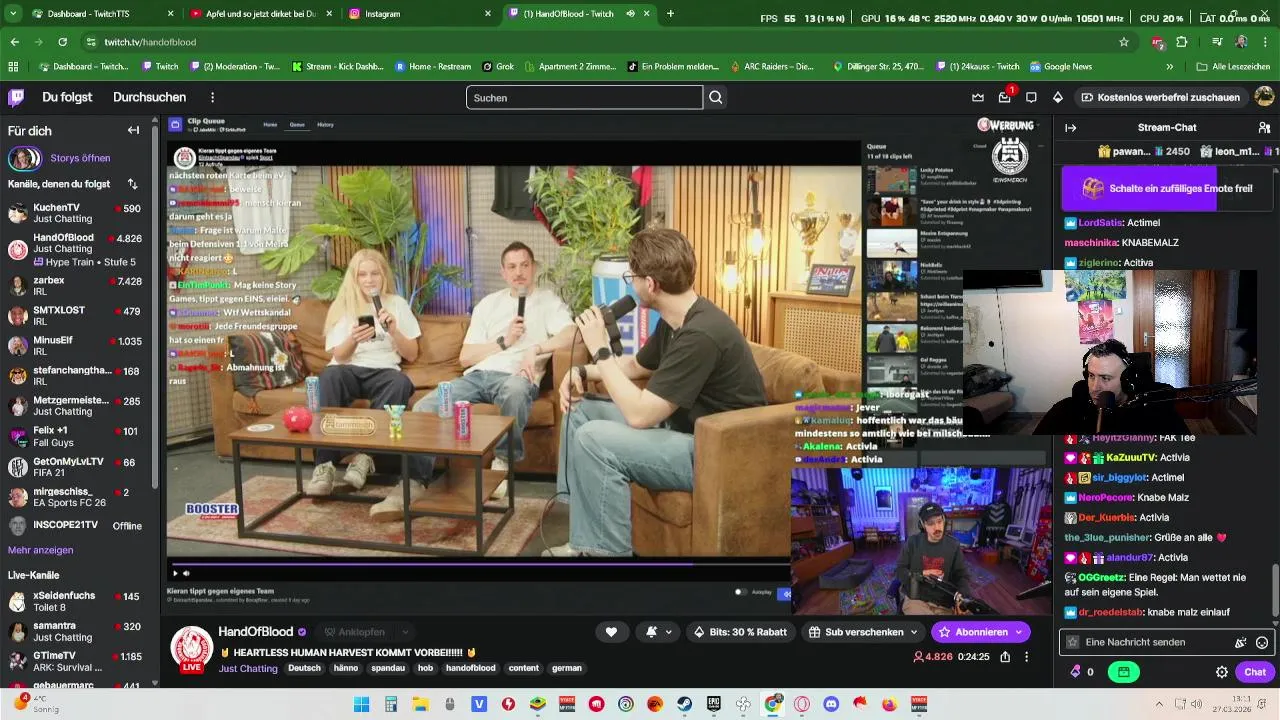Open chat settings gear

[1222, 672]
